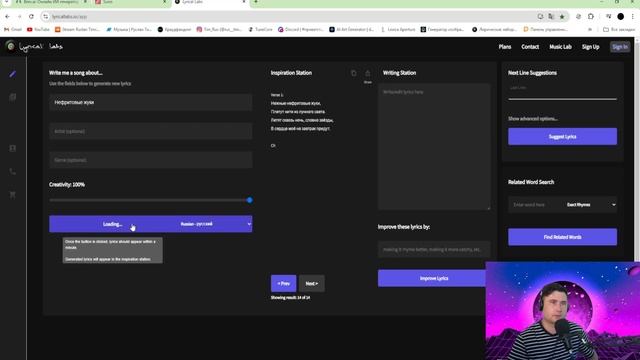Click the browser forward arrow
The width and height of the screenshot is (640, 360).
pyautogui.click(x=19, y=16)
